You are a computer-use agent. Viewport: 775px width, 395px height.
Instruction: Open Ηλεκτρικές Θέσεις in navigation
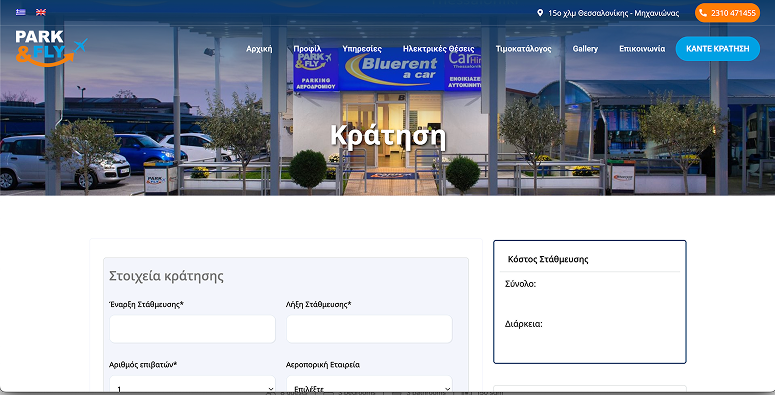(x=438, y=48)
